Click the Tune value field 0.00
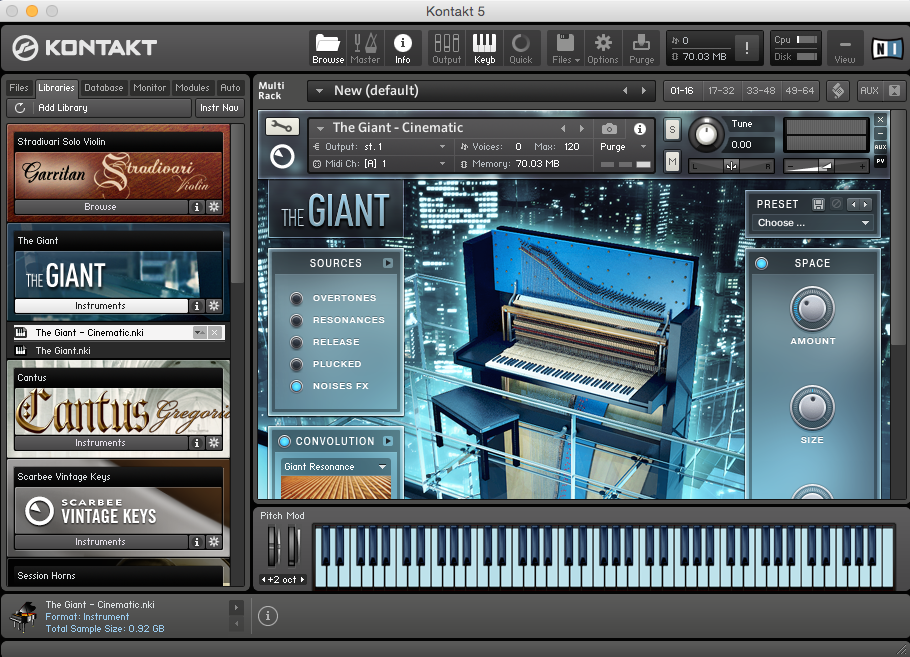Viewport: 910px width, 657px height. 750,145
